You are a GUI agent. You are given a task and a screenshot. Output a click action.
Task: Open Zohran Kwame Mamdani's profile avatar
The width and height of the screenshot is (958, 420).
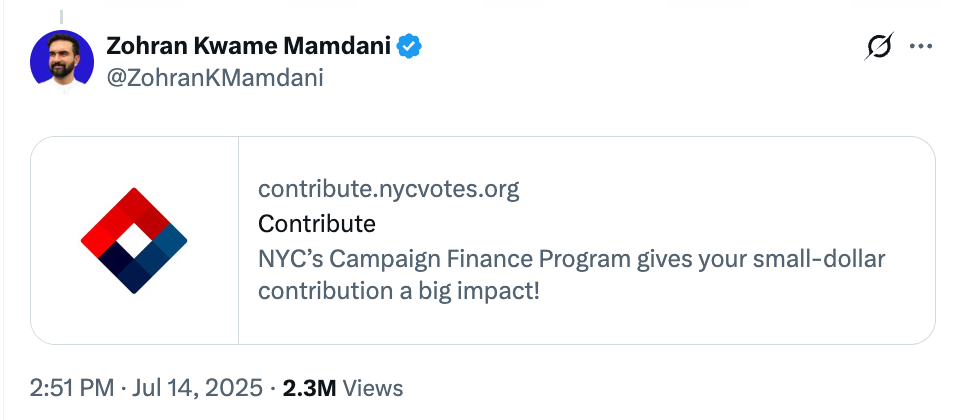click(x=62, y=62)
